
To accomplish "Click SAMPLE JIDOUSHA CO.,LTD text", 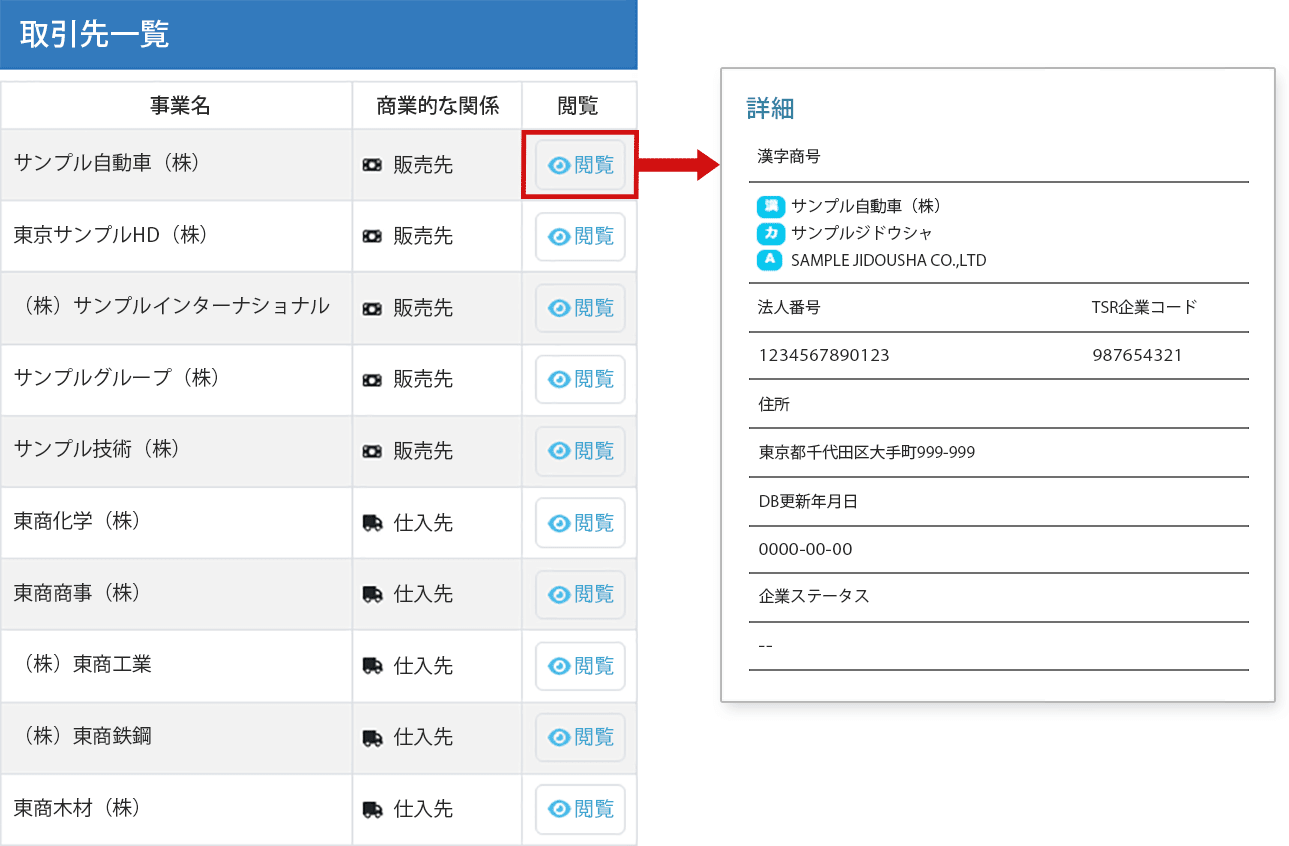I will [889, 261].
